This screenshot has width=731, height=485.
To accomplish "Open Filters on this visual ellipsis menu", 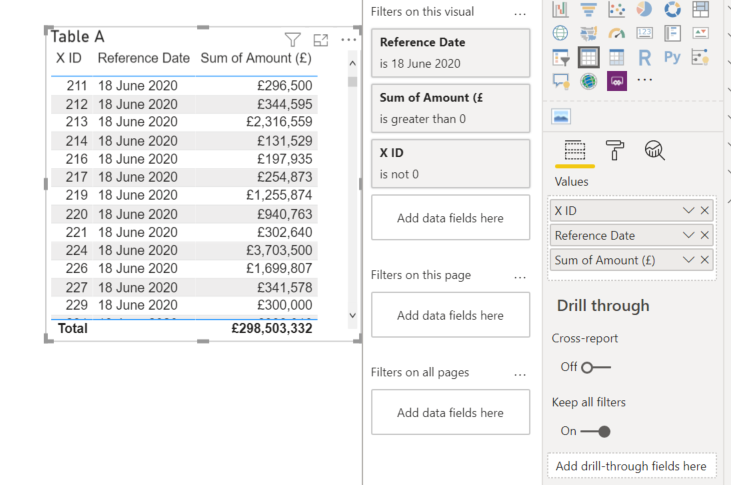I will pos(520,14).
